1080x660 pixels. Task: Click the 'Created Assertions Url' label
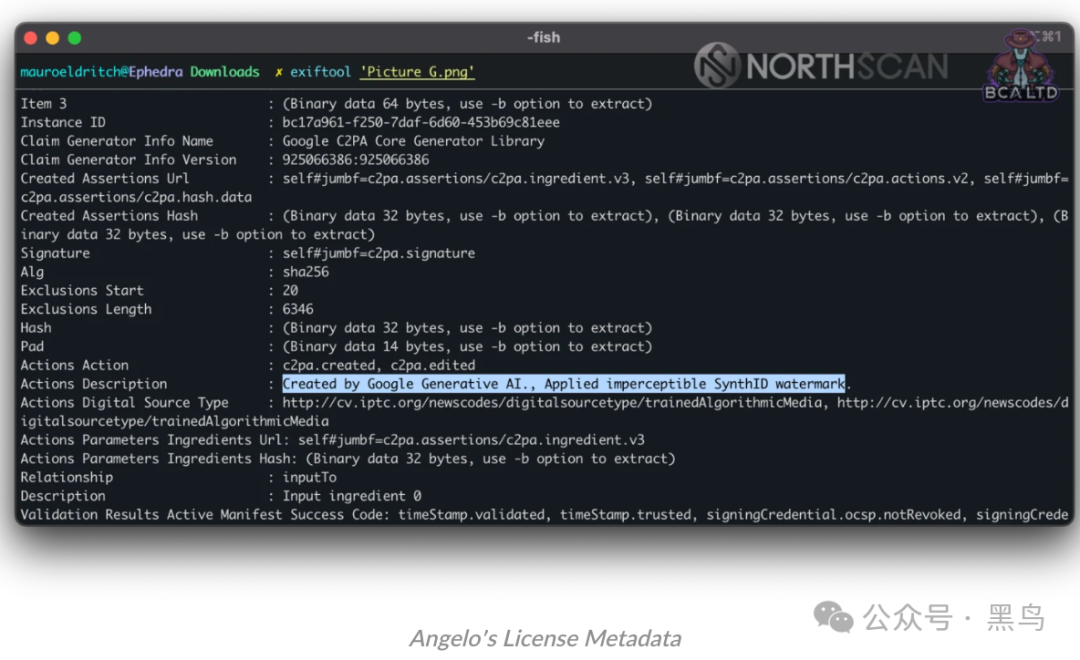tap(105, 178)
